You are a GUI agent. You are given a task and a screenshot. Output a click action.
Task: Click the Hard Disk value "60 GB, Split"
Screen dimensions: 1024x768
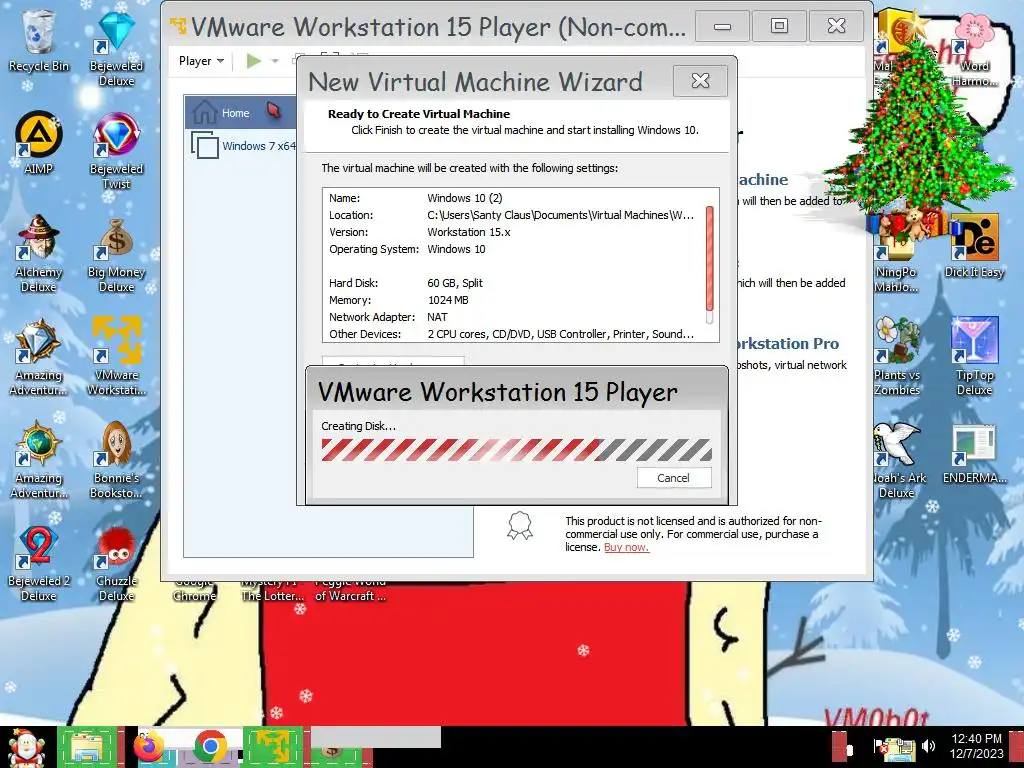tap(455, 283)
